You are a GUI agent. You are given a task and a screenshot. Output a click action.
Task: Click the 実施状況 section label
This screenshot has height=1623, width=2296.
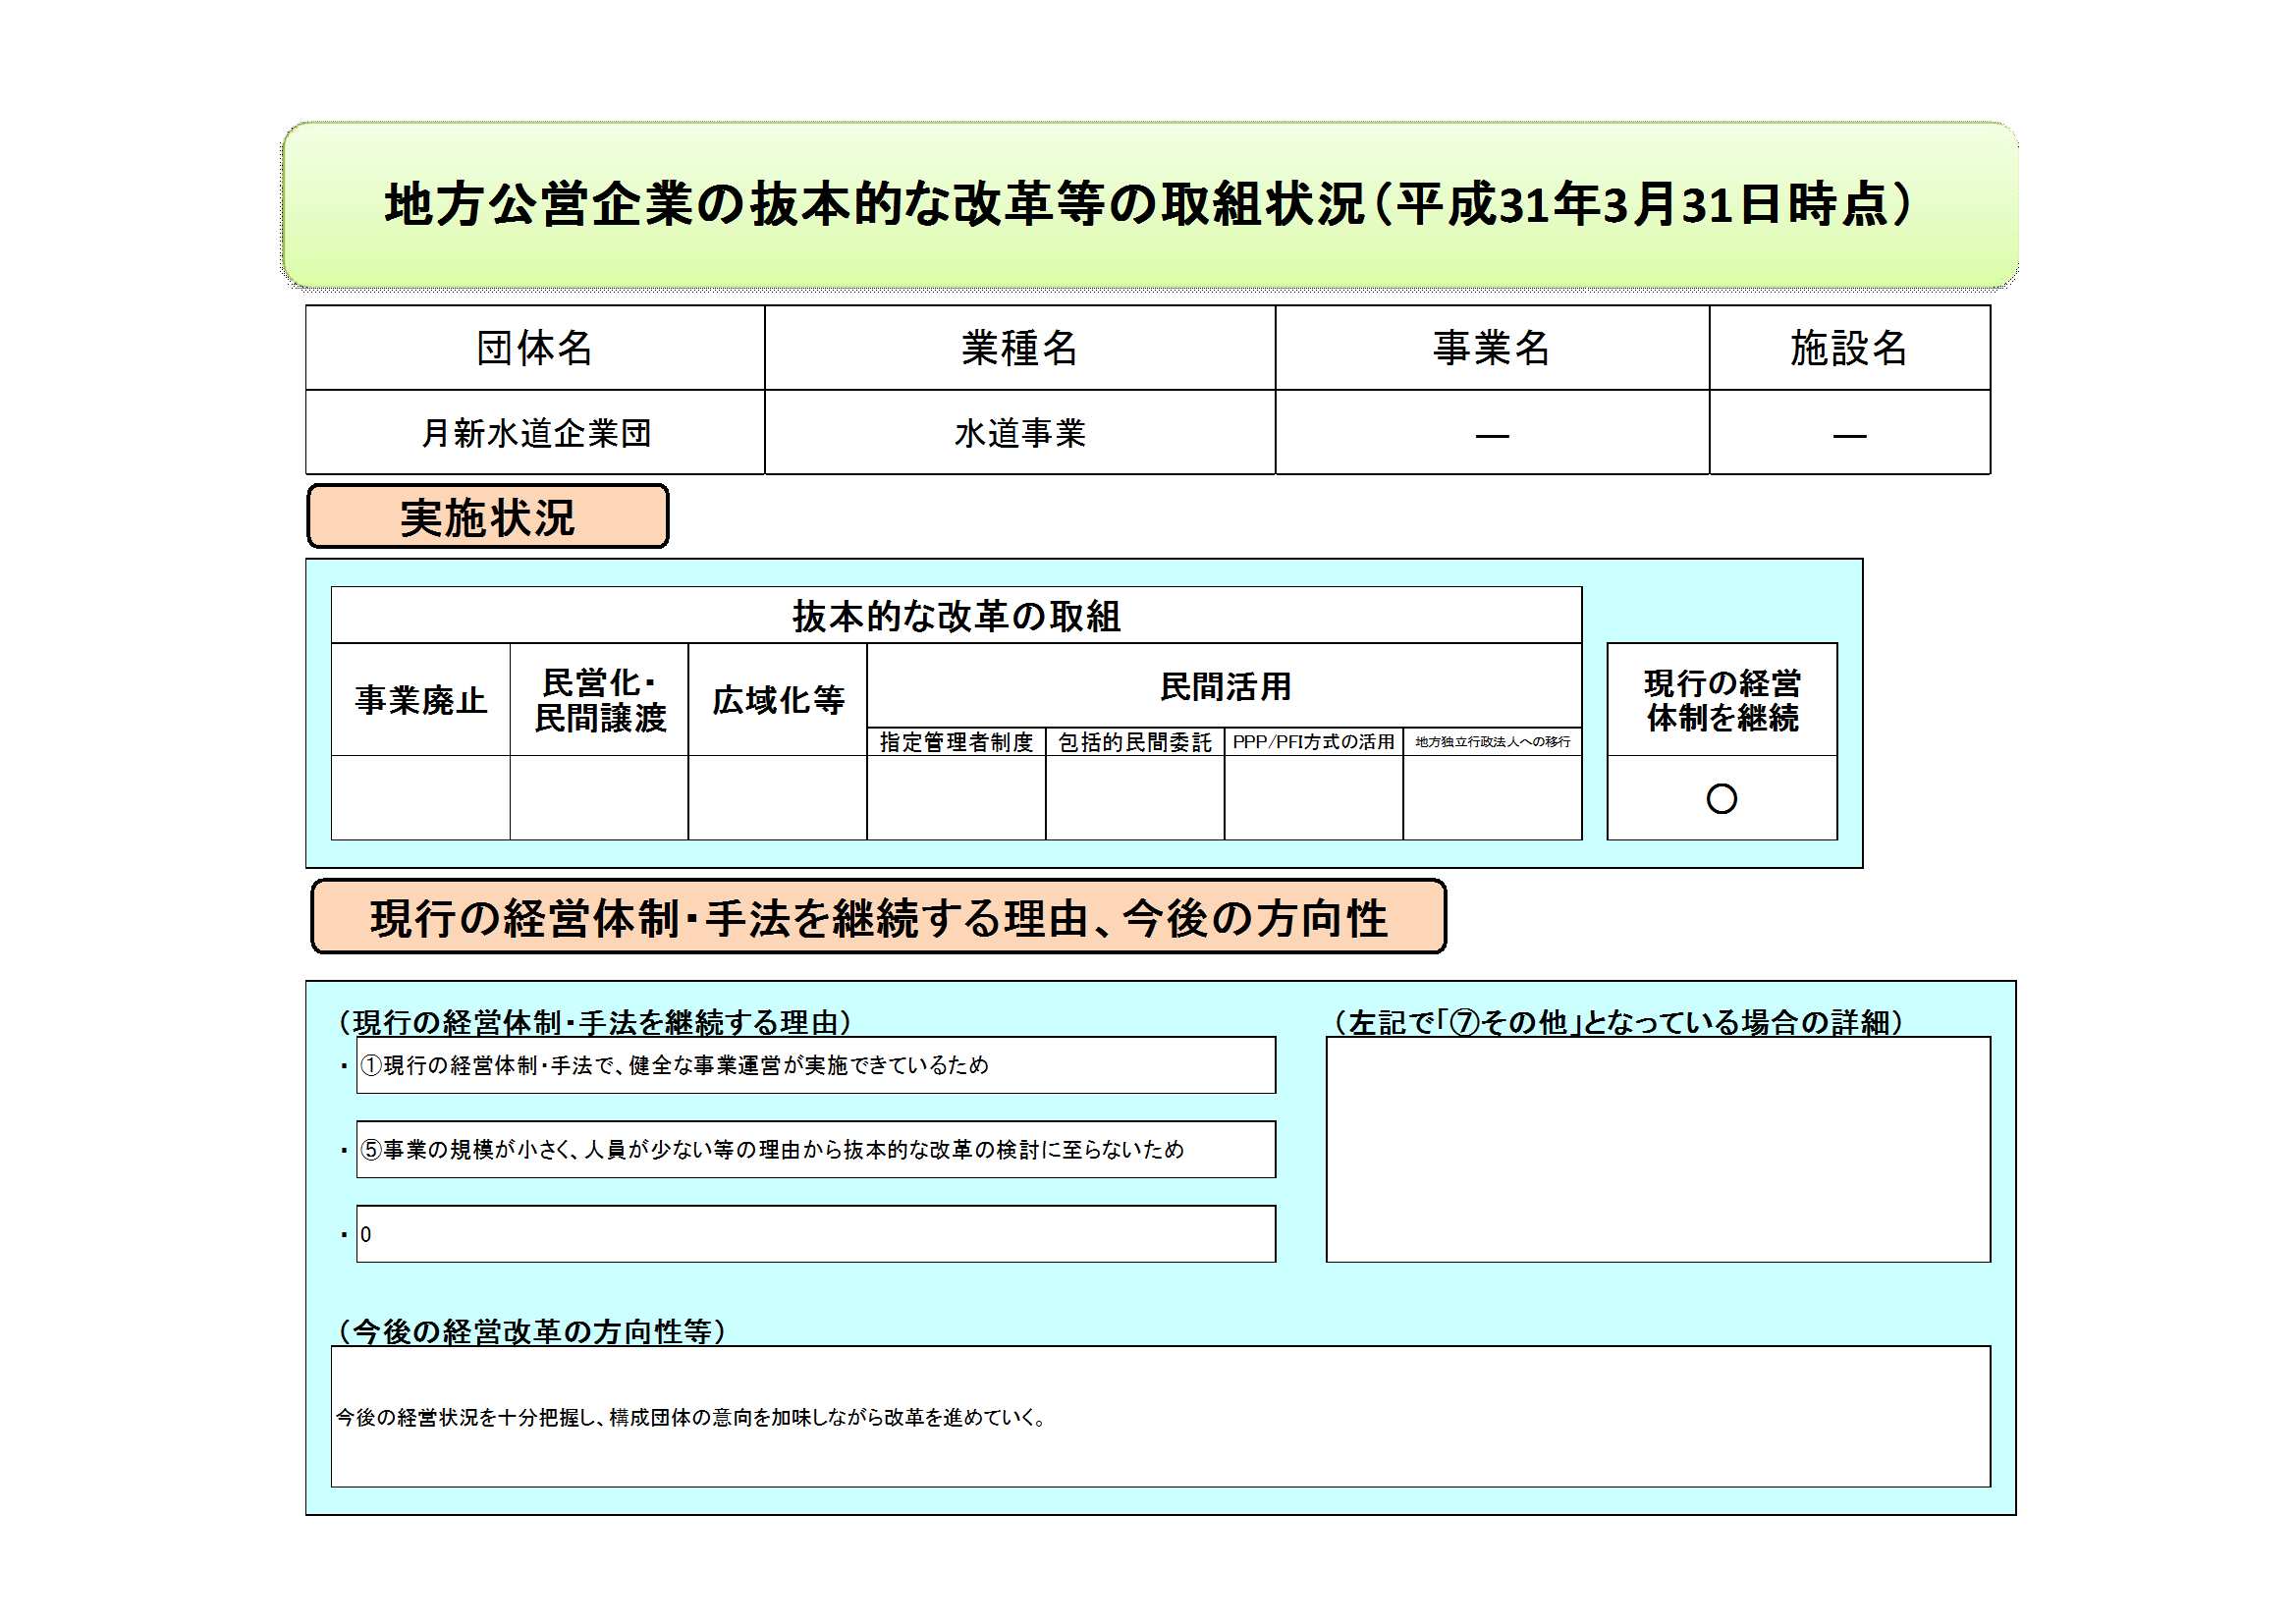[x=488, y=517]
